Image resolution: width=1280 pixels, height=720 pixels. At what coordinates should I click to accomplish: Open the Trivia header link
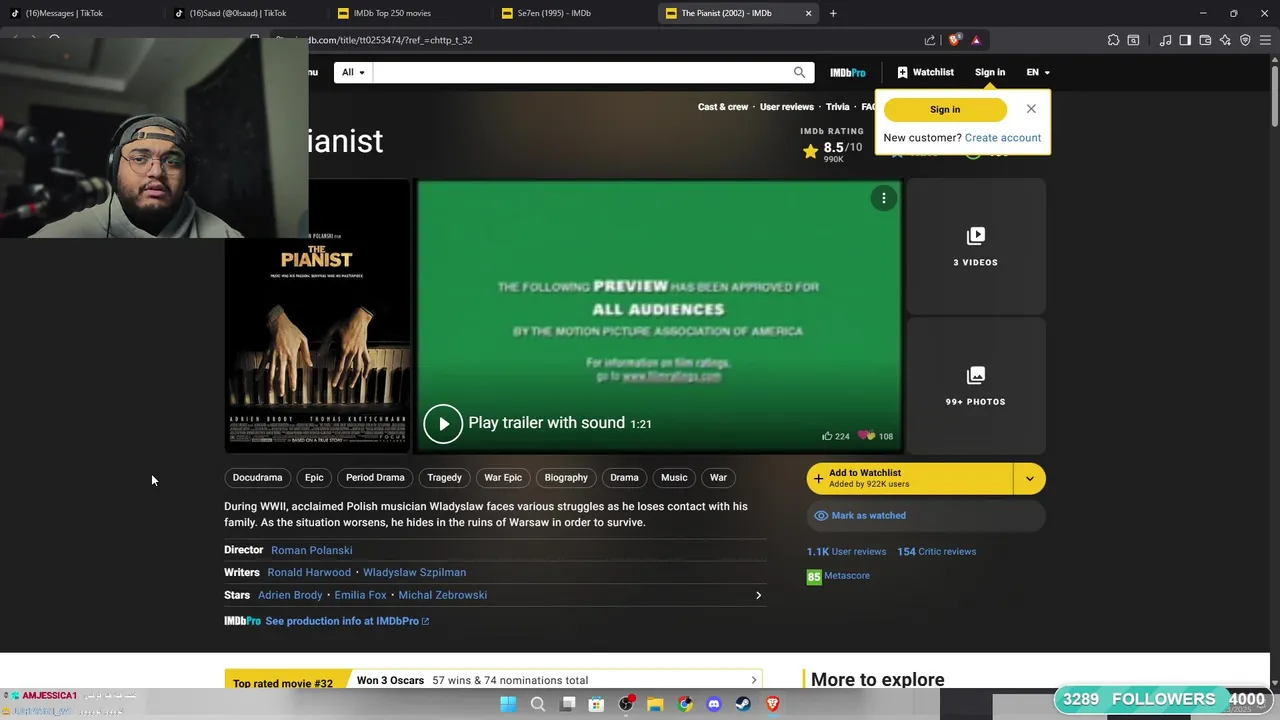tap(838, 107)
